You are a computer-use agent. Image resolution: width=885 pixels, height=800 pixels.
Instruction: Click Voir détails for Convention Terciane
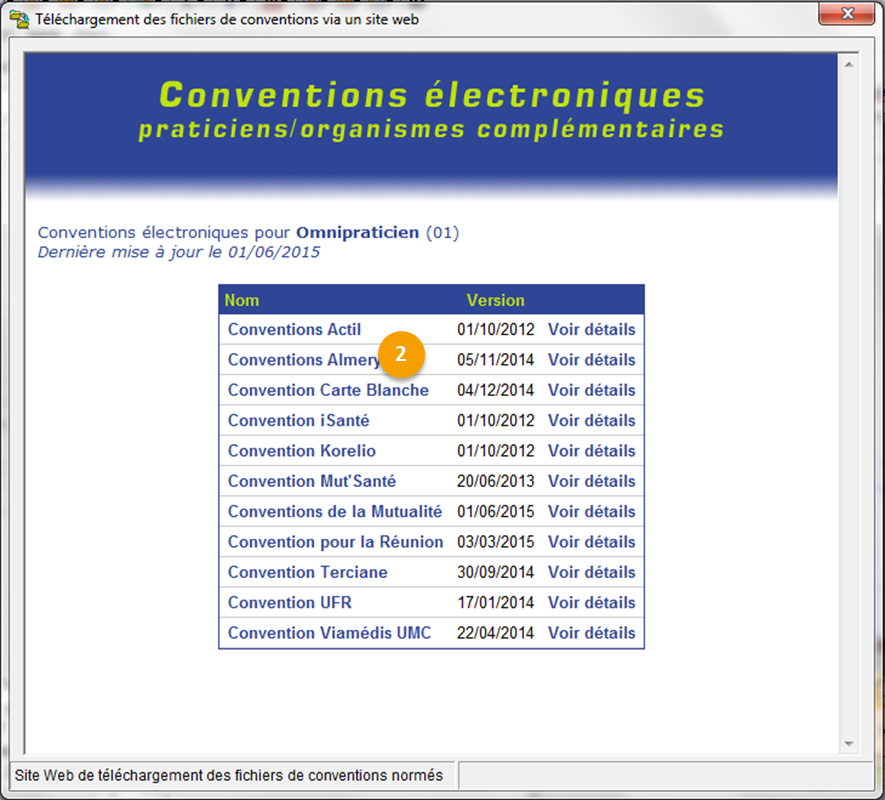(592, 572)
